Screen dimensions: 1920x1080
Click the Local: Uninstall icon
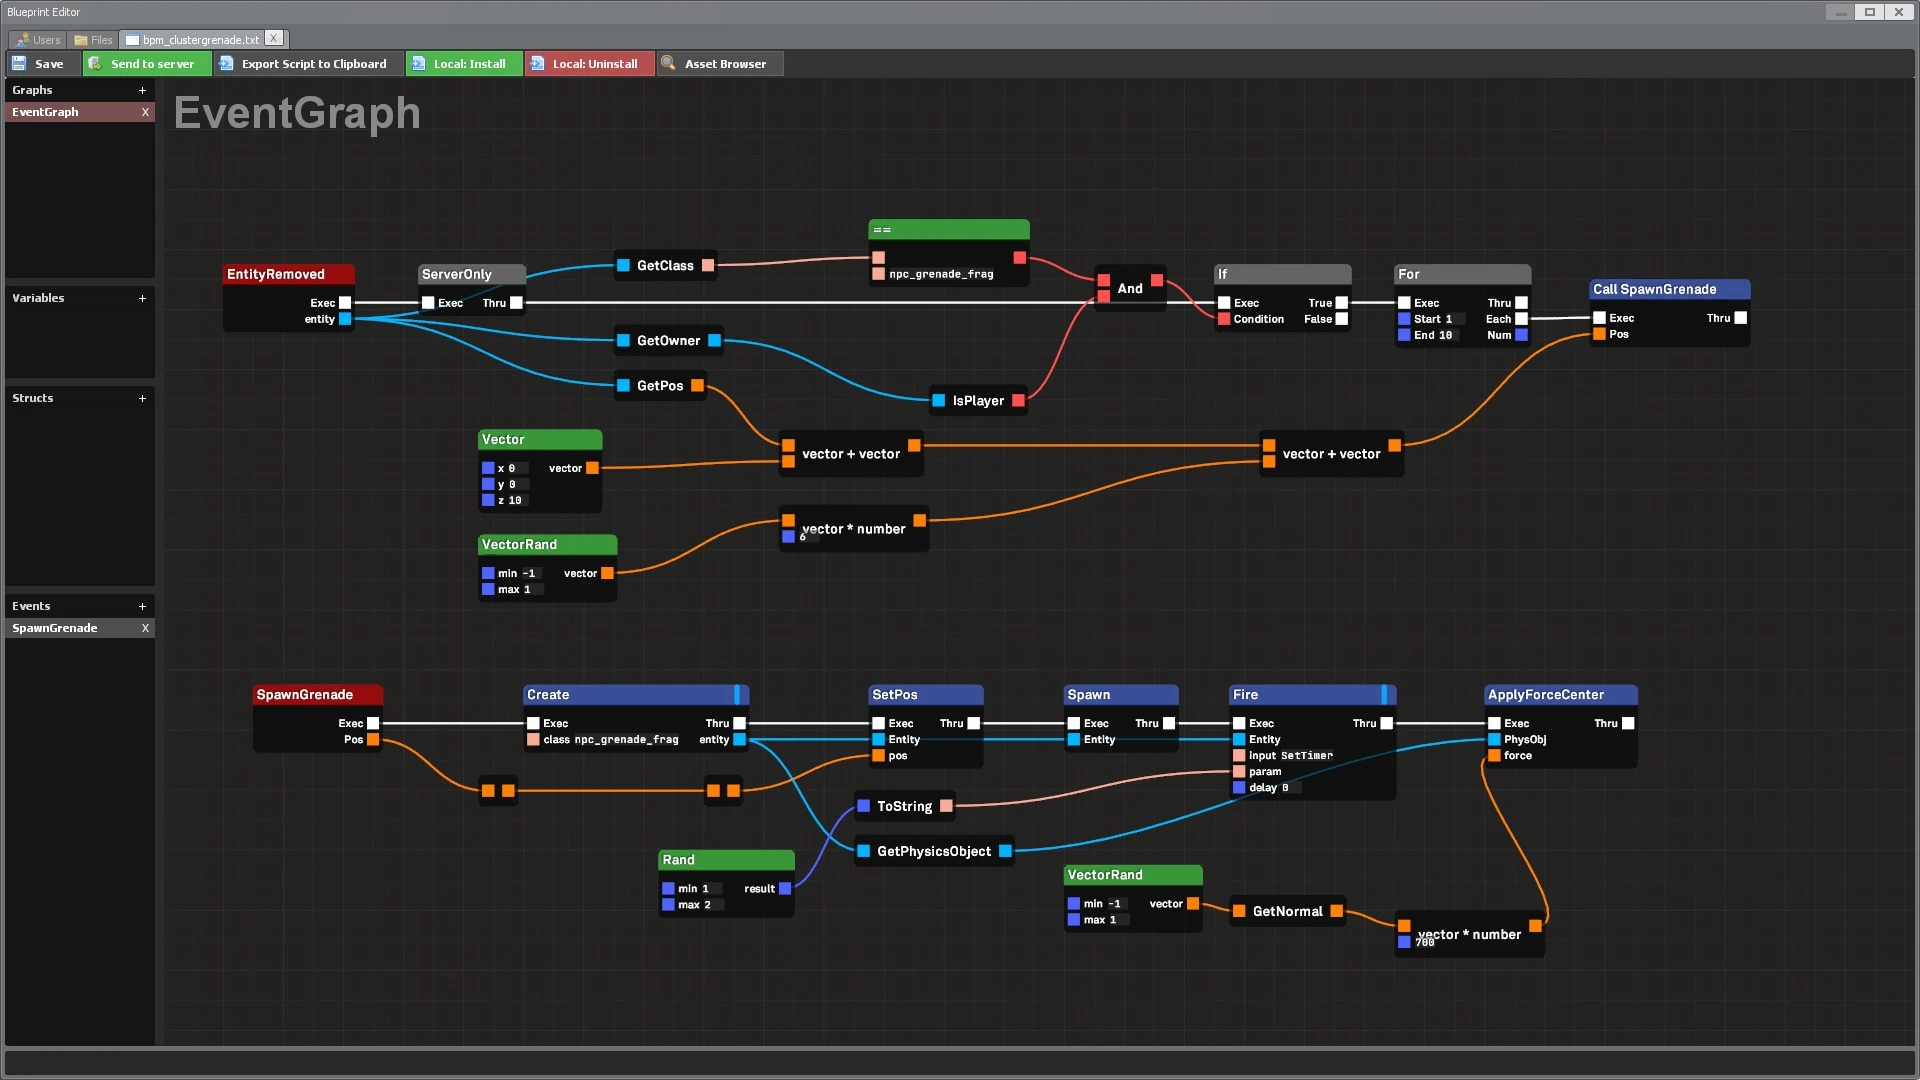537,63
